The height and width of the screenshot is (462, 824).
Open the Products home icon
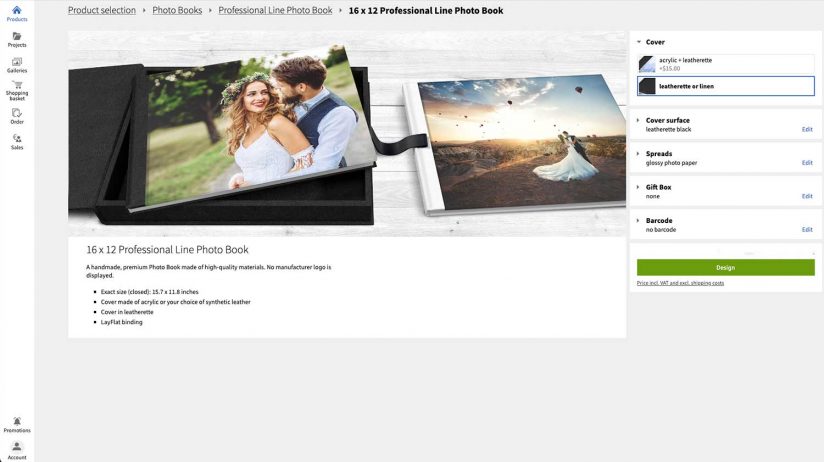[x=17, y=10]
